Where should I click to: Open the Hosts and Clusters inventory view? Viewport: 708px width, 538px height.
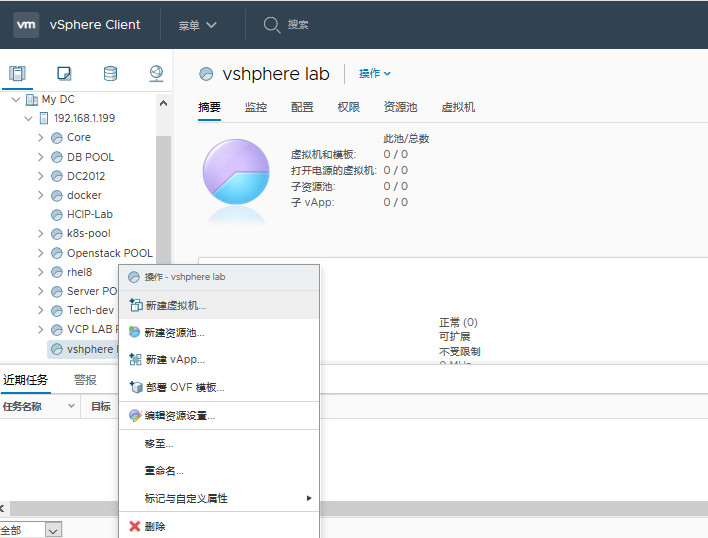coord(18,73)
